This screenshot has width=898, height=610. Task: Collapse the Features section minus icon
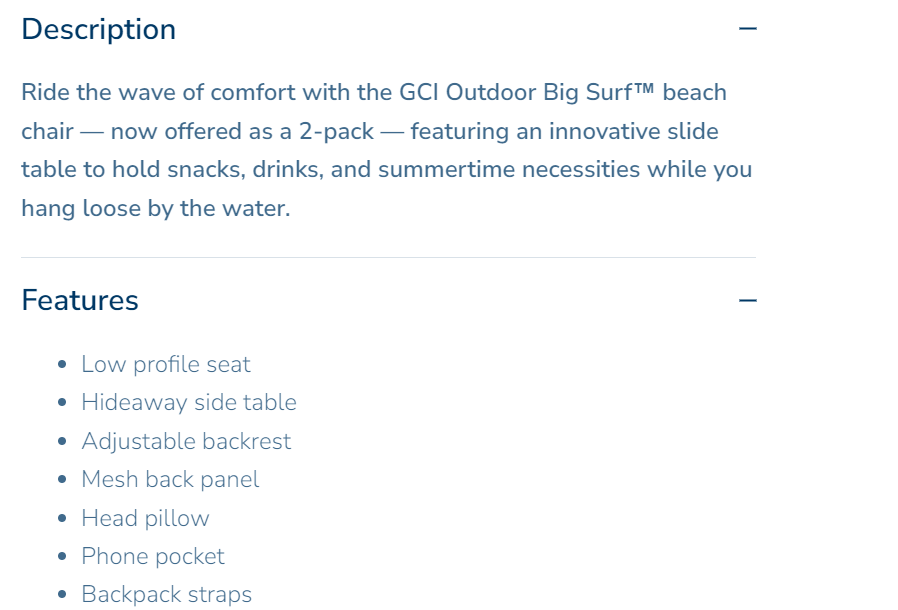click(747, 300)
